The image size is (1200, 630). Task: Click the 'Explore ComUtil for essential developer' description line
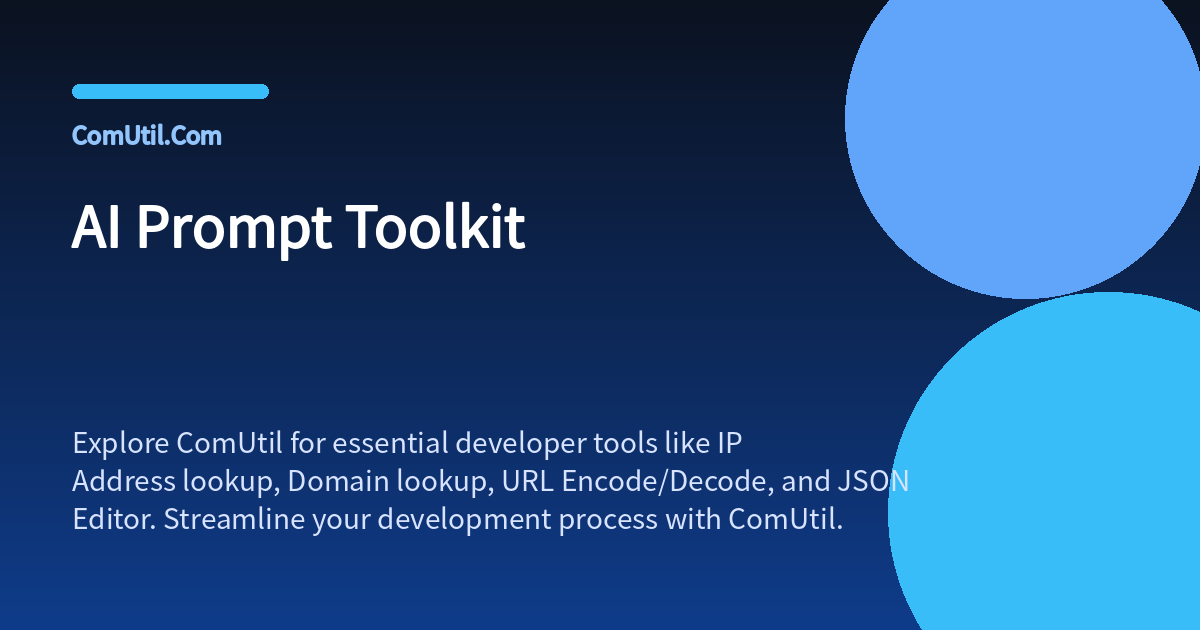pos(408,443)
